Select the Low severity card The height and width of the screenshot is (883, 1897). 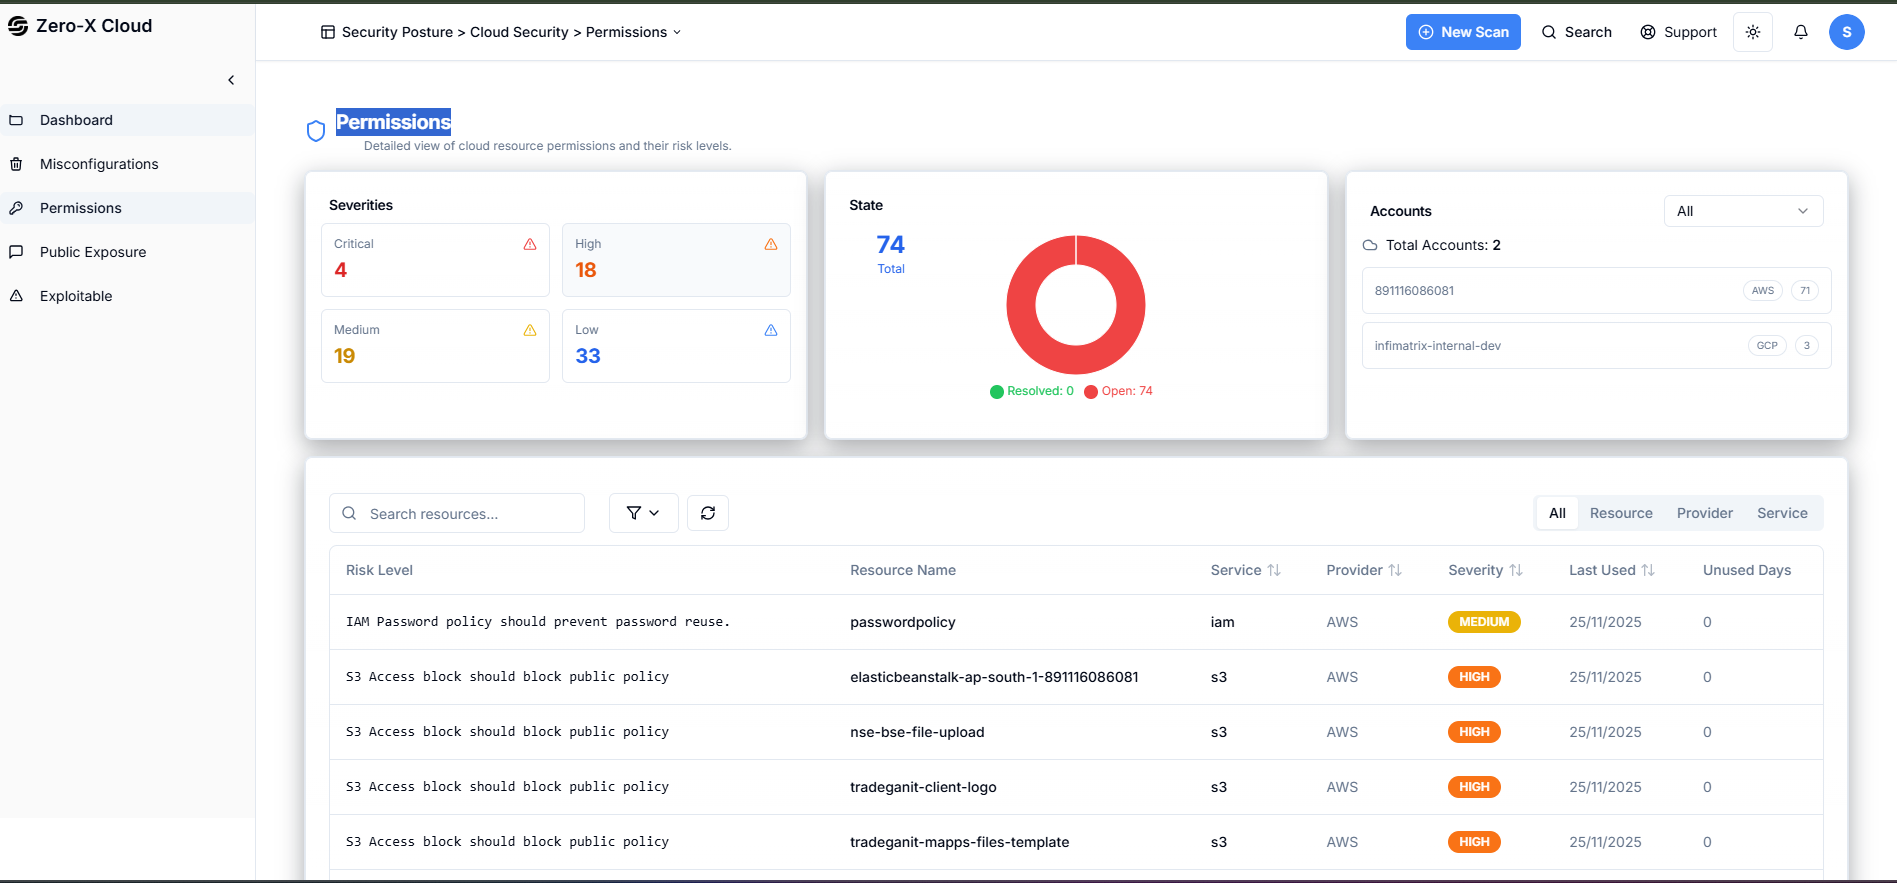pyautogui.click(x=676, y=346)
